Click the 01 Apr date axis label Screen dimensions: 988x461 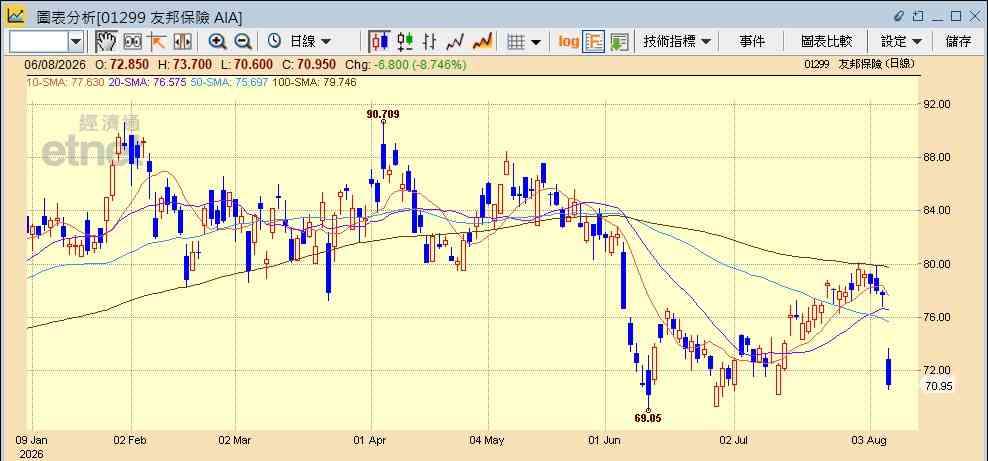pyautogui.click(x=370, y=440)
